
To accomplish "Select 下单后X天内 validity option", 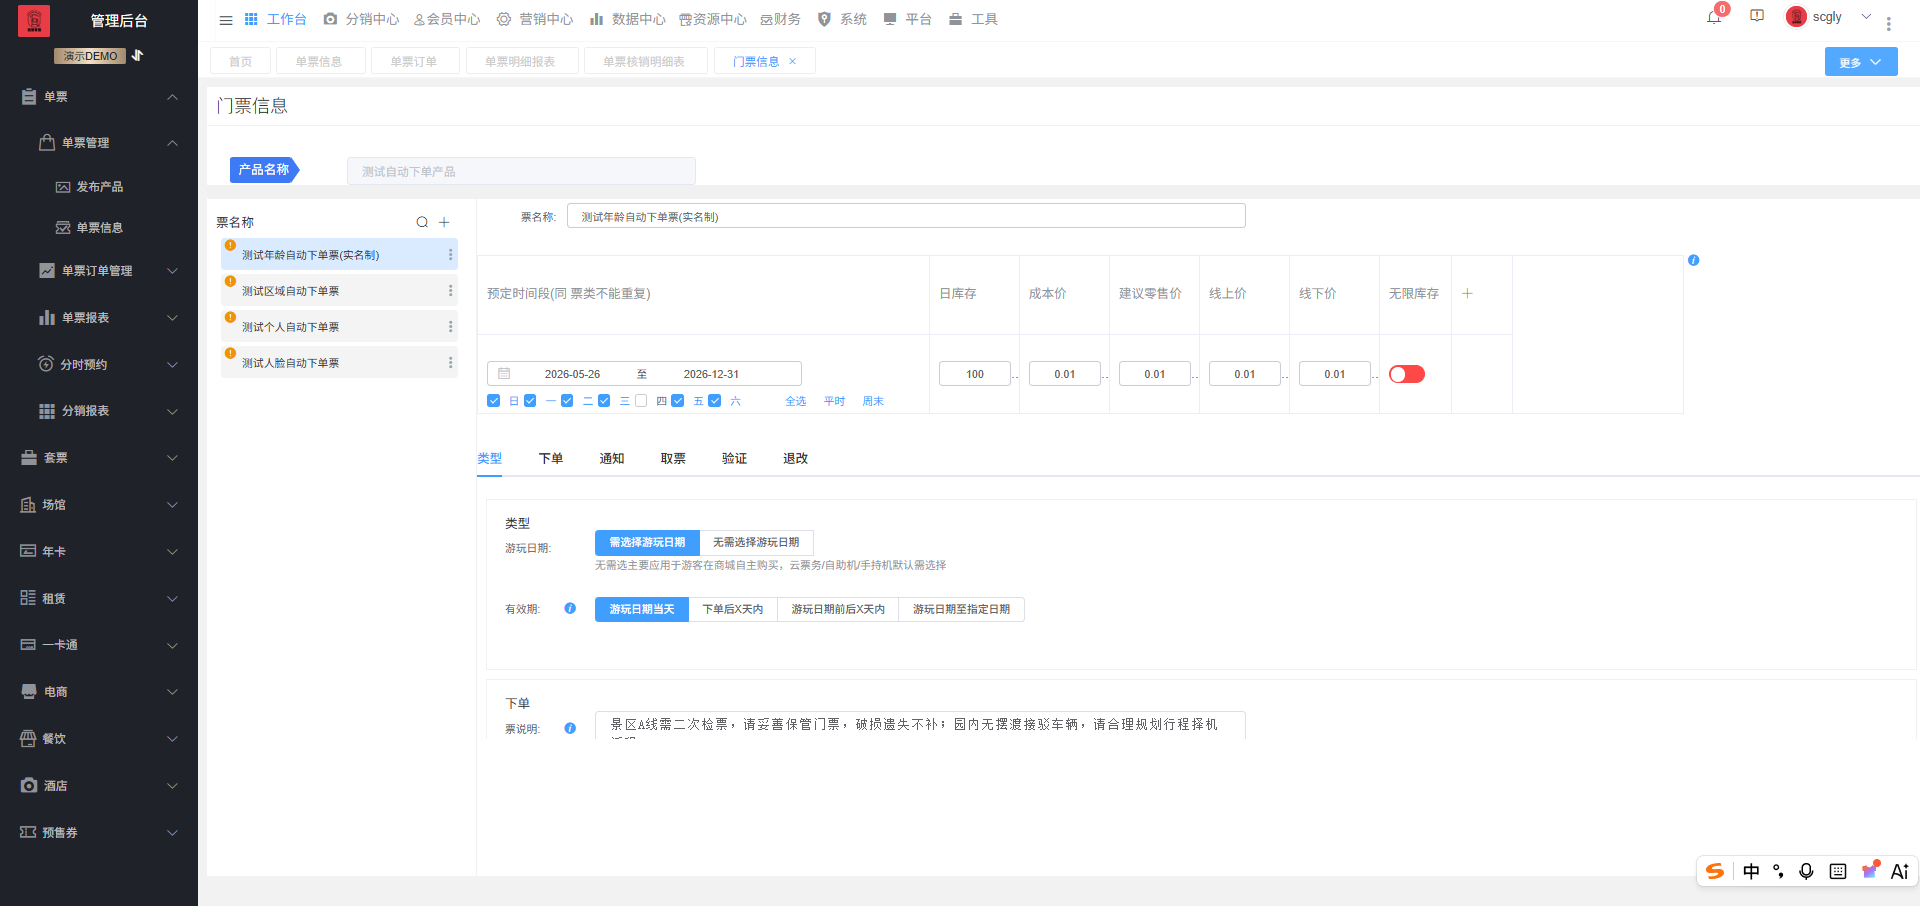I will pyautogui.click(x=733, y=609).
